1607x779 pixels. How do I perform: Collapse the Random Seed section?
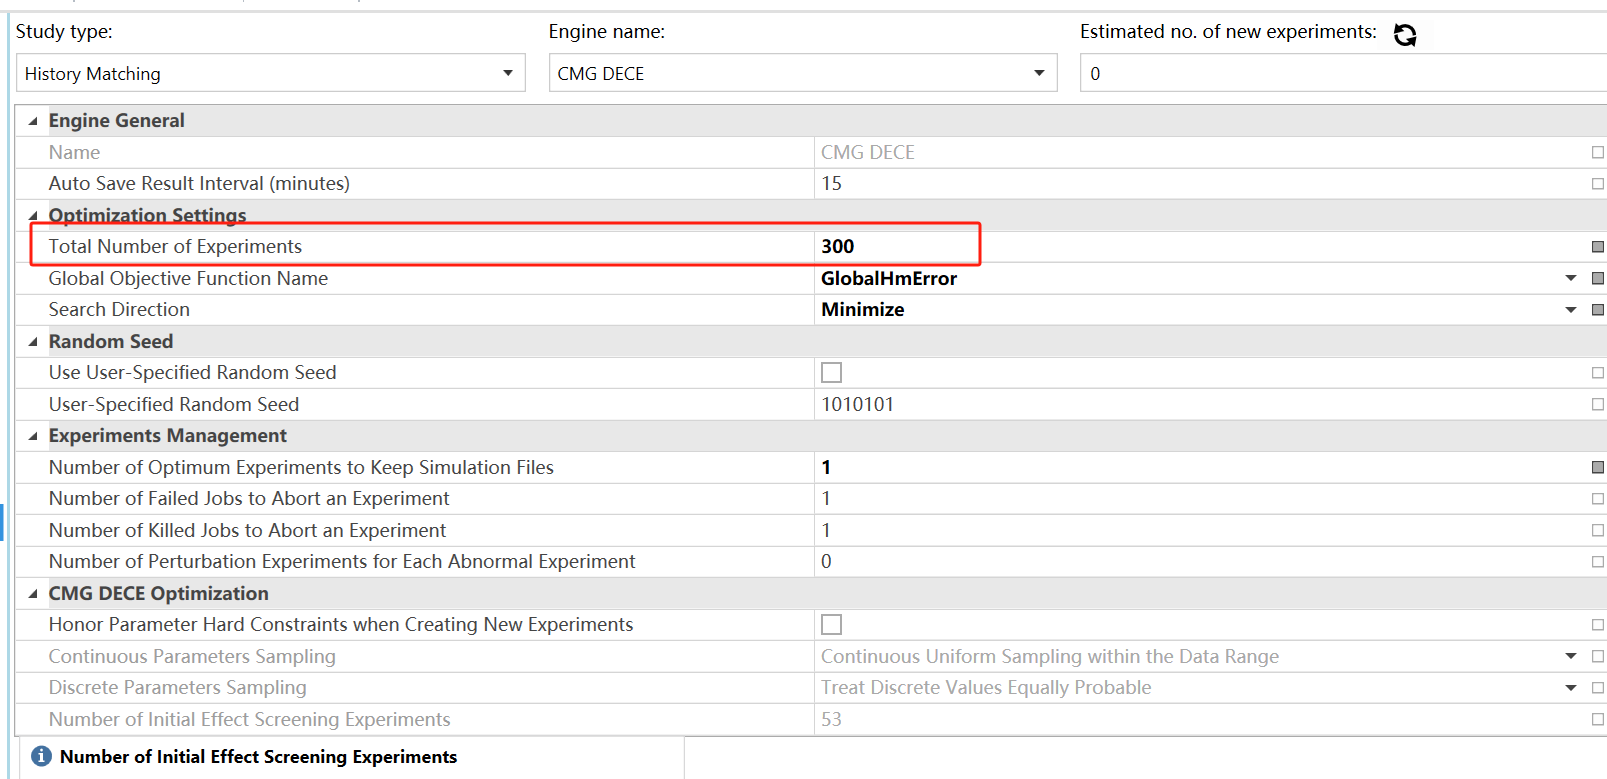click(33, 342)
